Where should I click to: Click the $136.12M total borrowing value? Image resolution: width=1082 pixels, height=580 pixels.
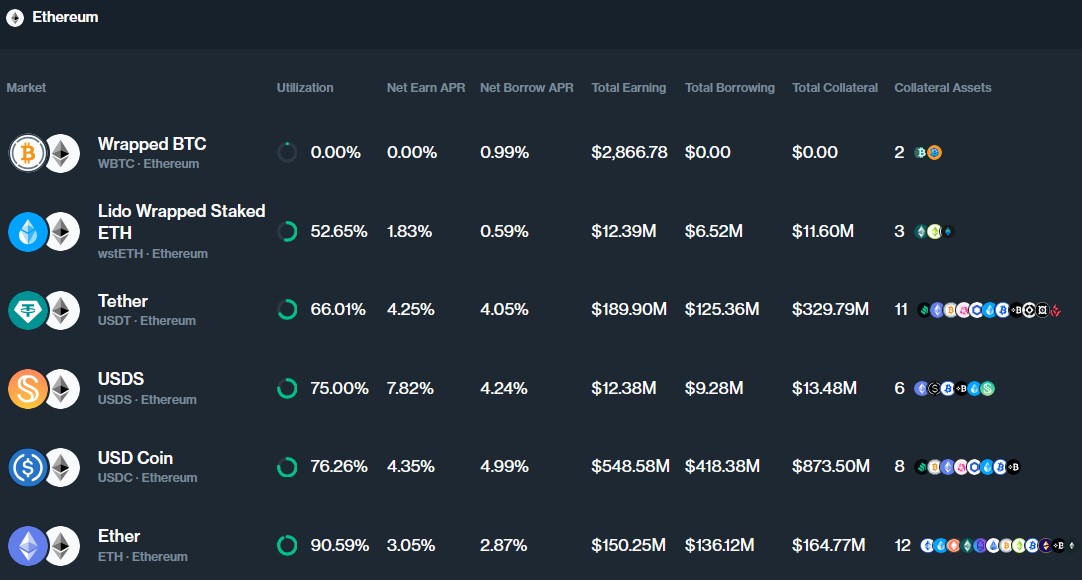pyautogui.click(x=719, y=546)
